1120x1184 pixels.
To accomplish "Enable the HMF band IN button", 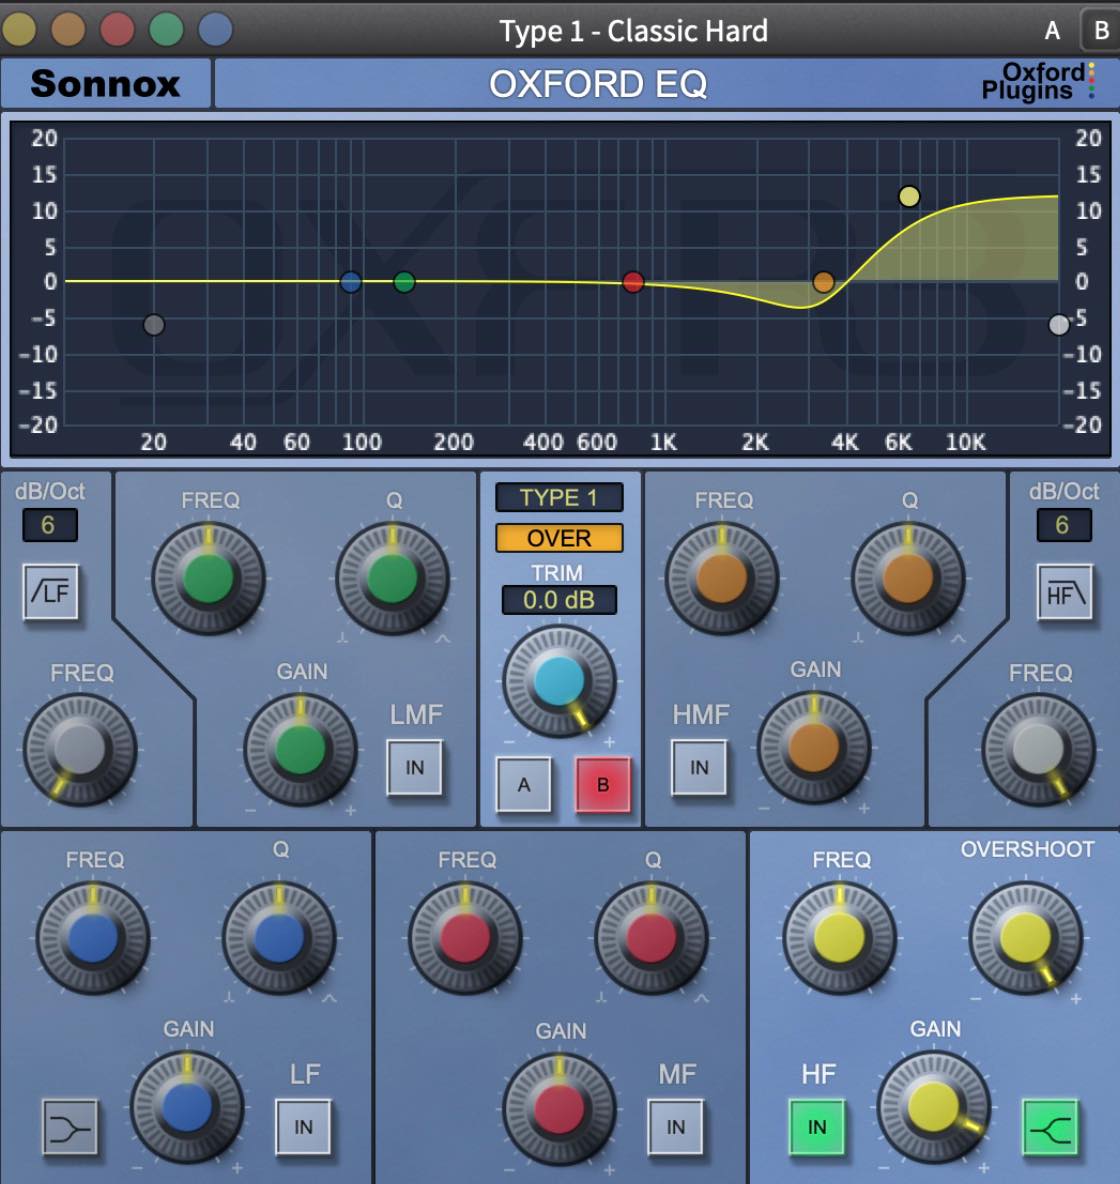I will (x=699, y=767).
